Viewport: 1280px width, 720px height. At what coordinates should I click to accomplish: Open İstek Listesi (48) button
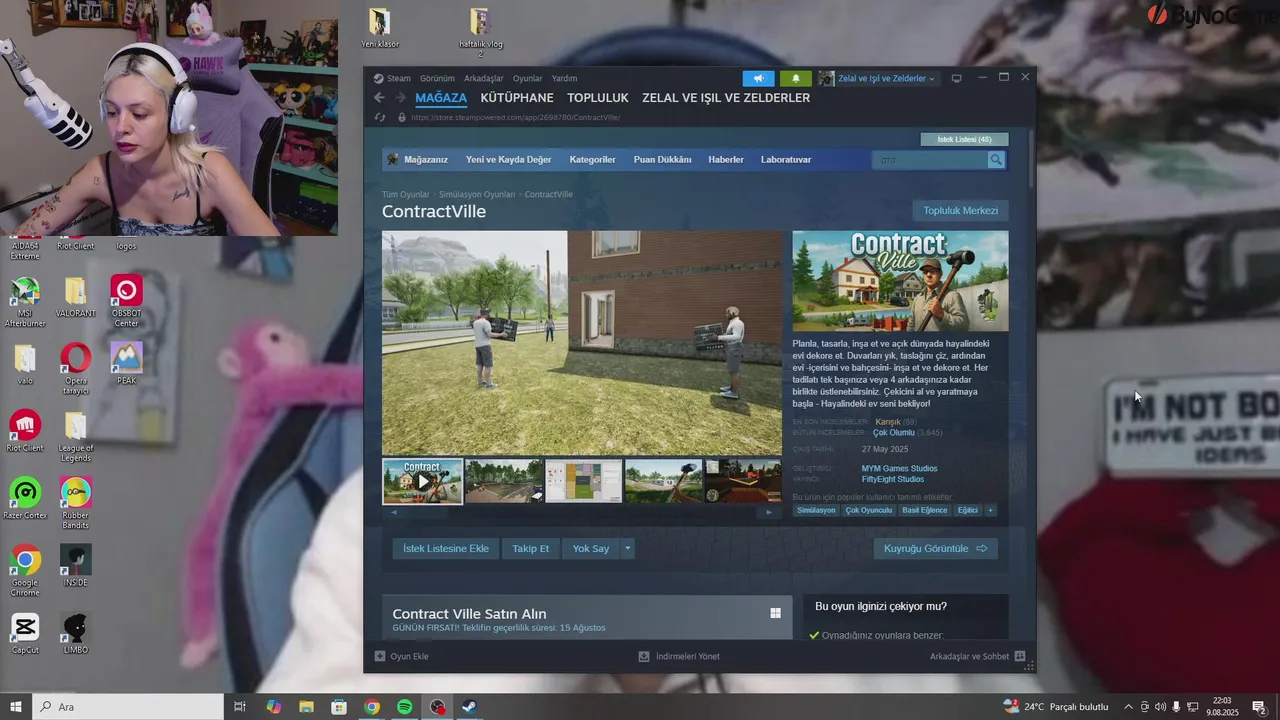(x=964, y=139)
